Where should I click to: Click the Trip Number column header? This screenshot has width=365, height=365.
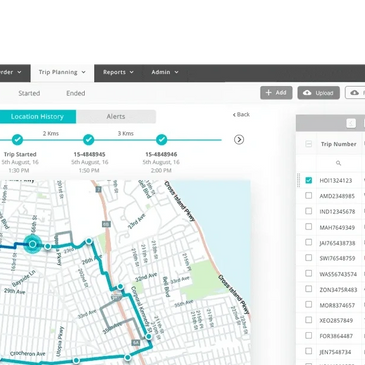coord(338,144)
